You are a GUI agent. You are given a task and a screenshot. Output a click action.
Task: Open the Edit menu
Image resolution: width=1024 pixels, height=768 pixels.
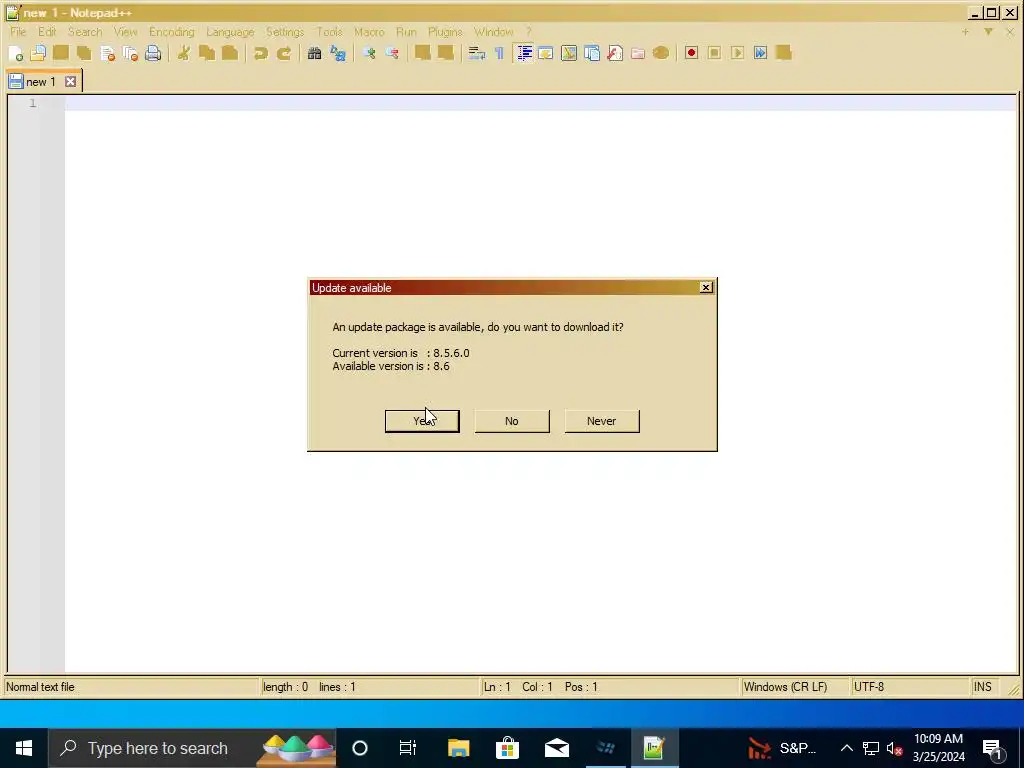[x=47, y=32]
